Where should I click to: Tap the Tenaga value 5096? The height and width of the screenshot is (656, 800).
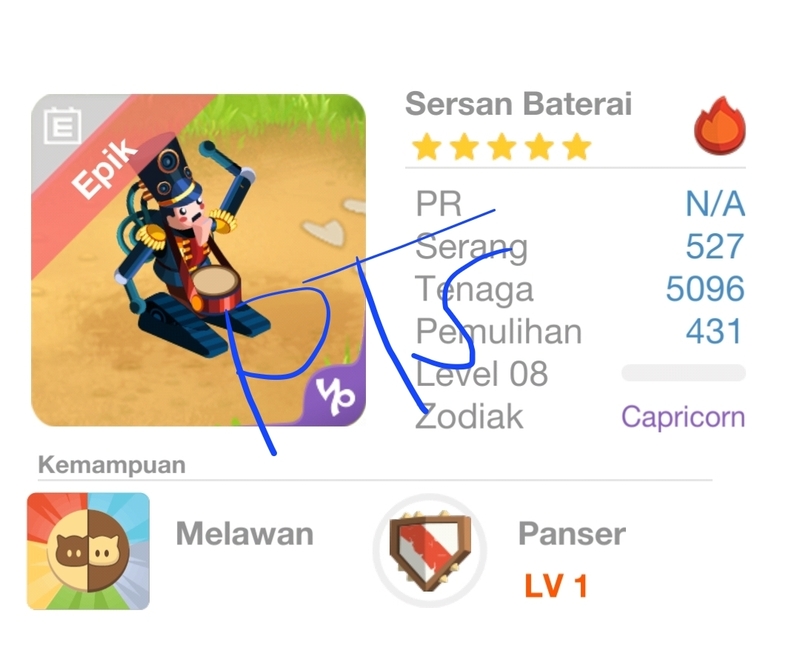click(x=705, y=289)
